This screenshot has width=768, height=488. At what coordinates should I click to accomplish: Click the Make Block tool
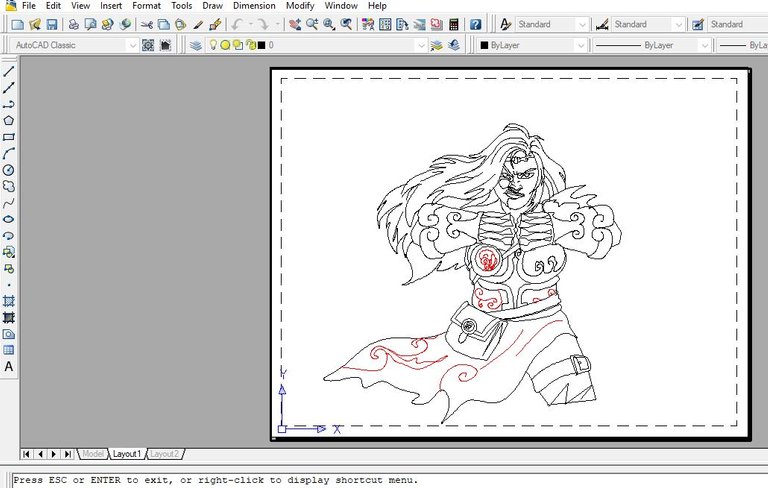[x=9, y=268]
